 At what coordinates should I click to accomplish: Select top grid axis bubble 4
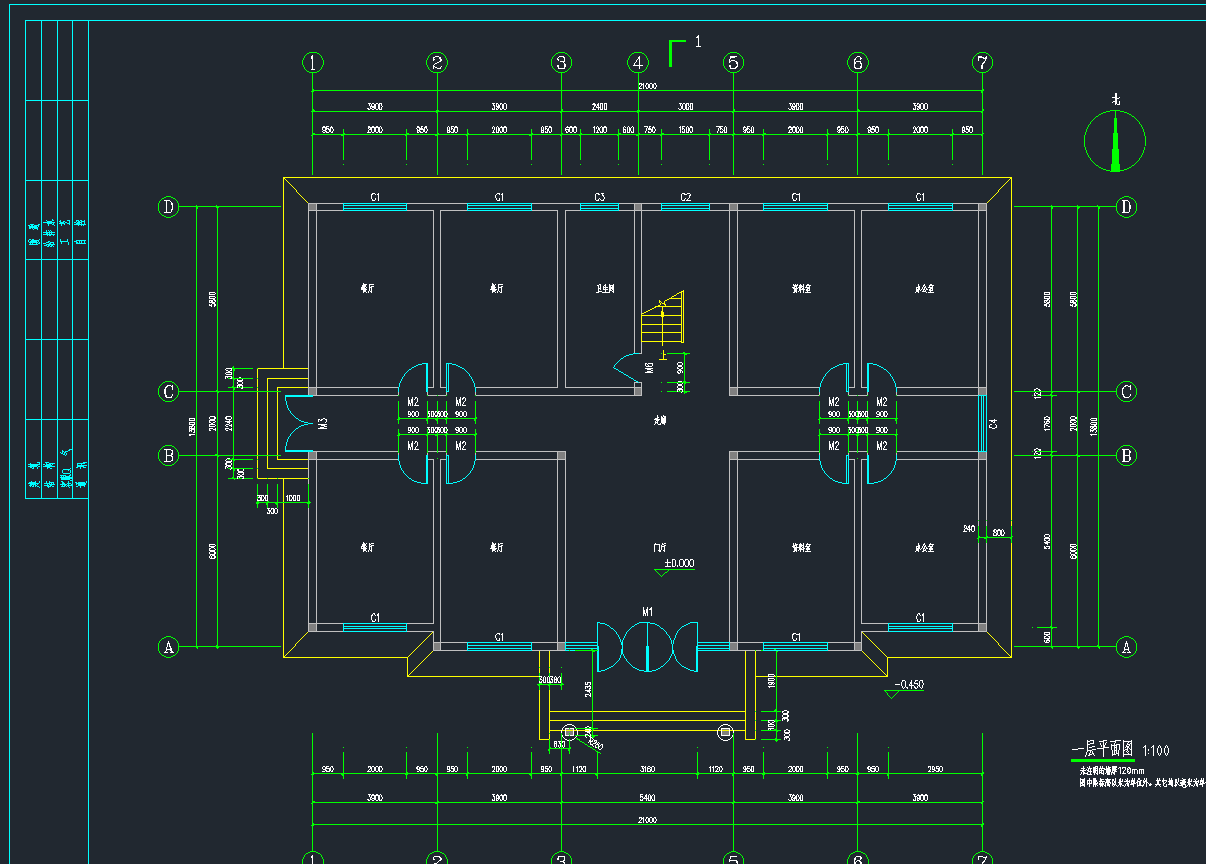coord(638,63)
